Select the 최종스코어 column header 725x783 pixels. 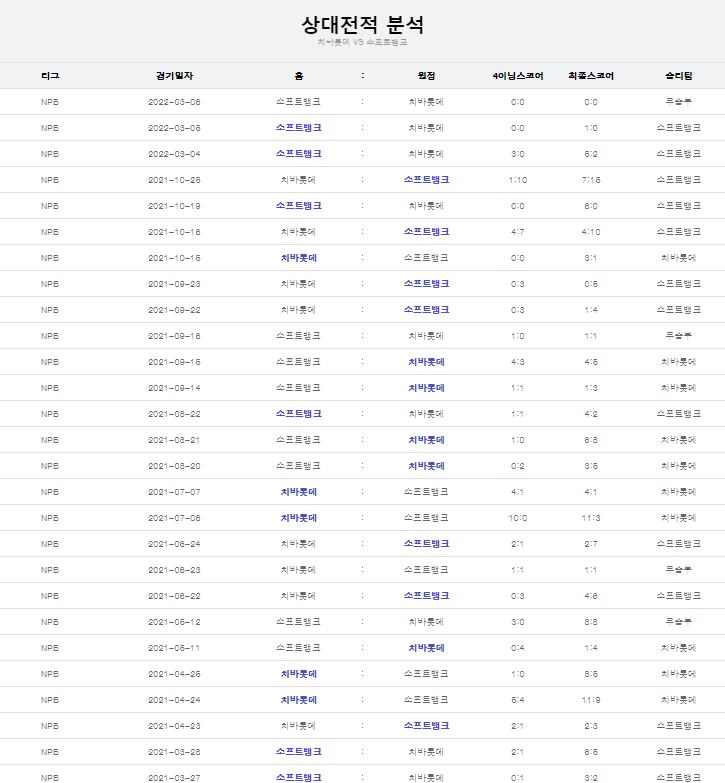591,75
